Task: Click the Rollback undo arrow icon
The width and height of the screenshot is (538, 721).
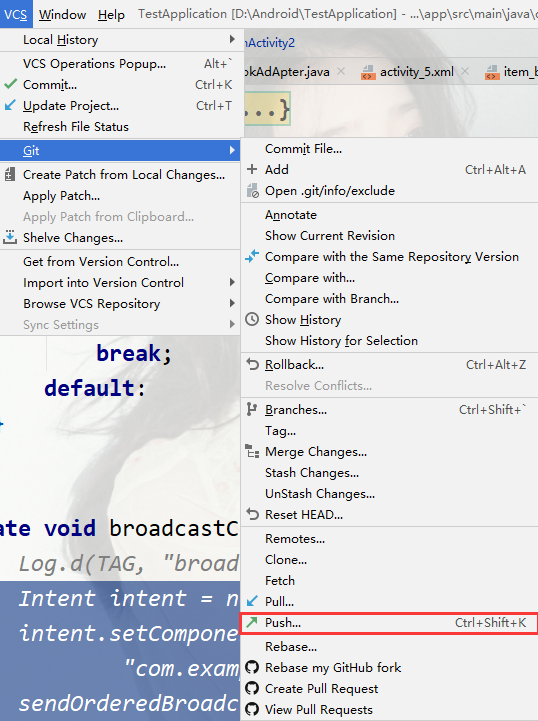Action: (x=252, y=364)
